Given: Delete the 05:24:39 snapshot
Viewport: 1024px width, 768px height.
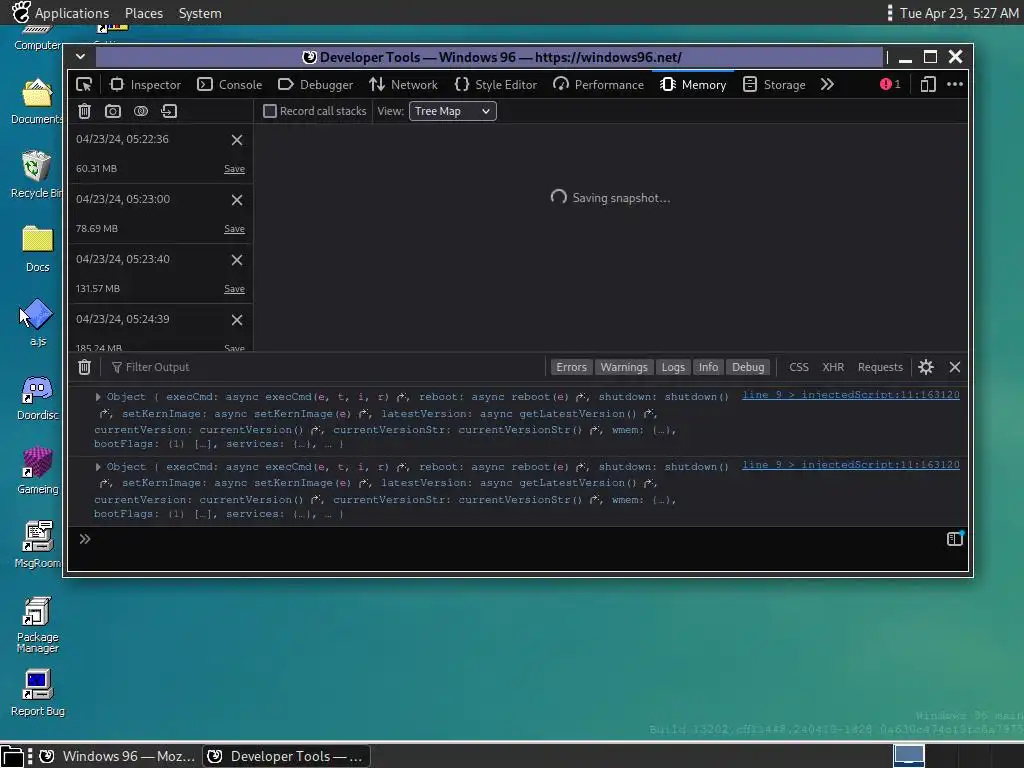Looking at the screenshot, I should point(237,320).
